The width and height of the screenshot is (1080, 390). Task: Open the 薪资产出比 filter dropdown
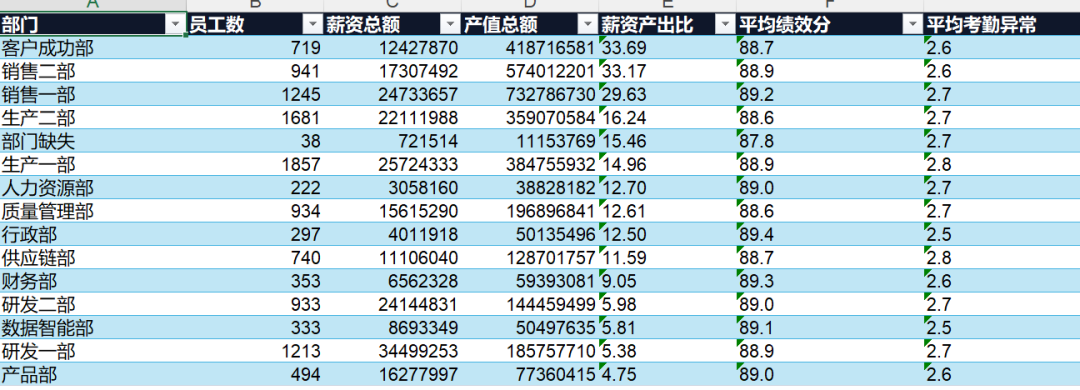click(x=726, y=25)
